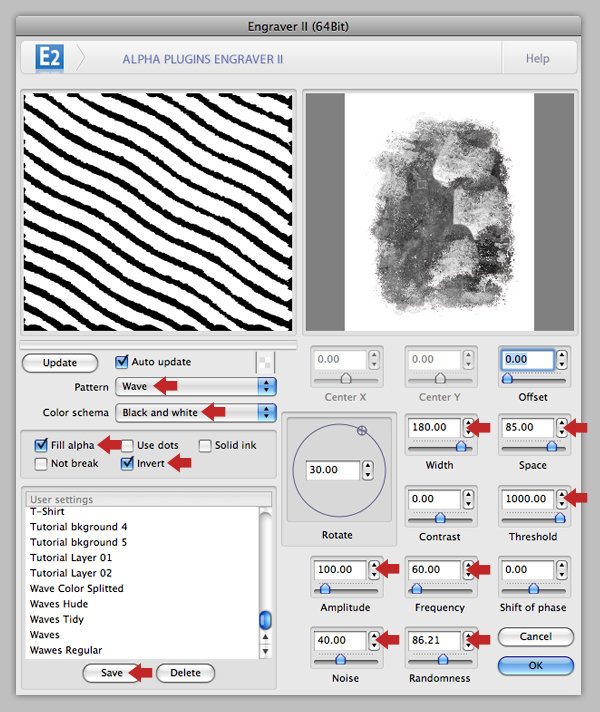This screenshot has width=600, height=712.
Task: Focus the Rotate field showing 30.00
Action: point(332,470)
